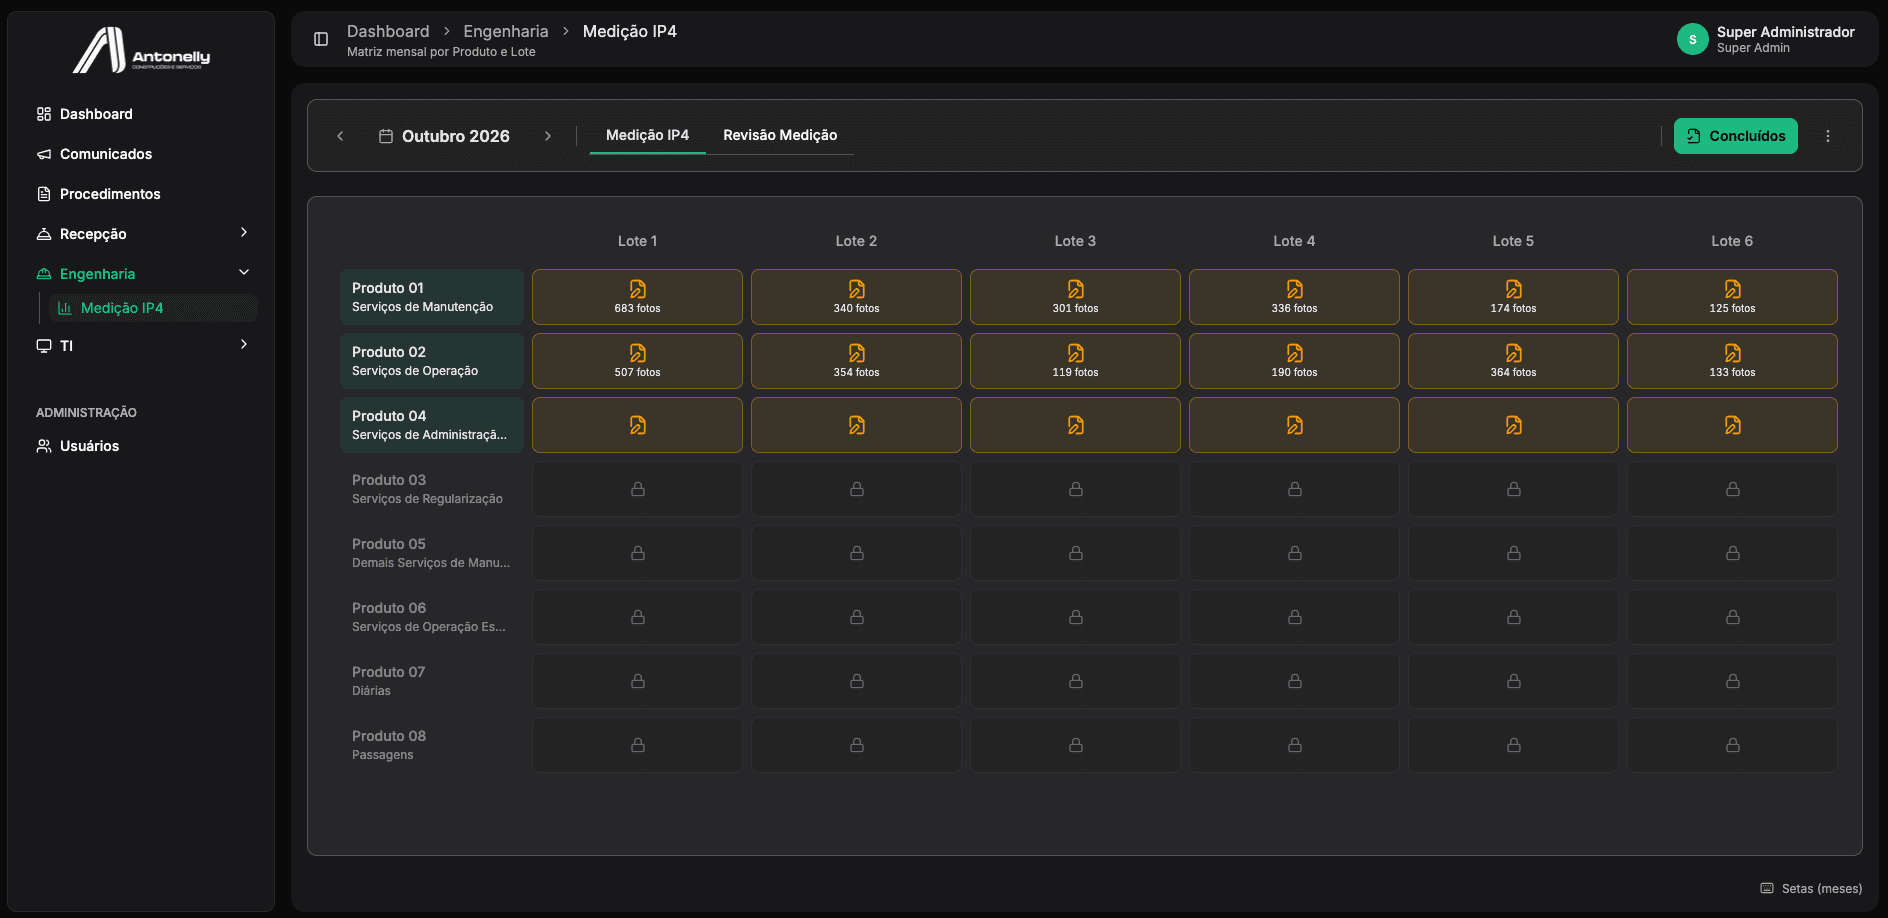This screenshot has height=918, width=1888.
Task: Click locked Produto 06 Lote 4 cell
Action: 1294,617
